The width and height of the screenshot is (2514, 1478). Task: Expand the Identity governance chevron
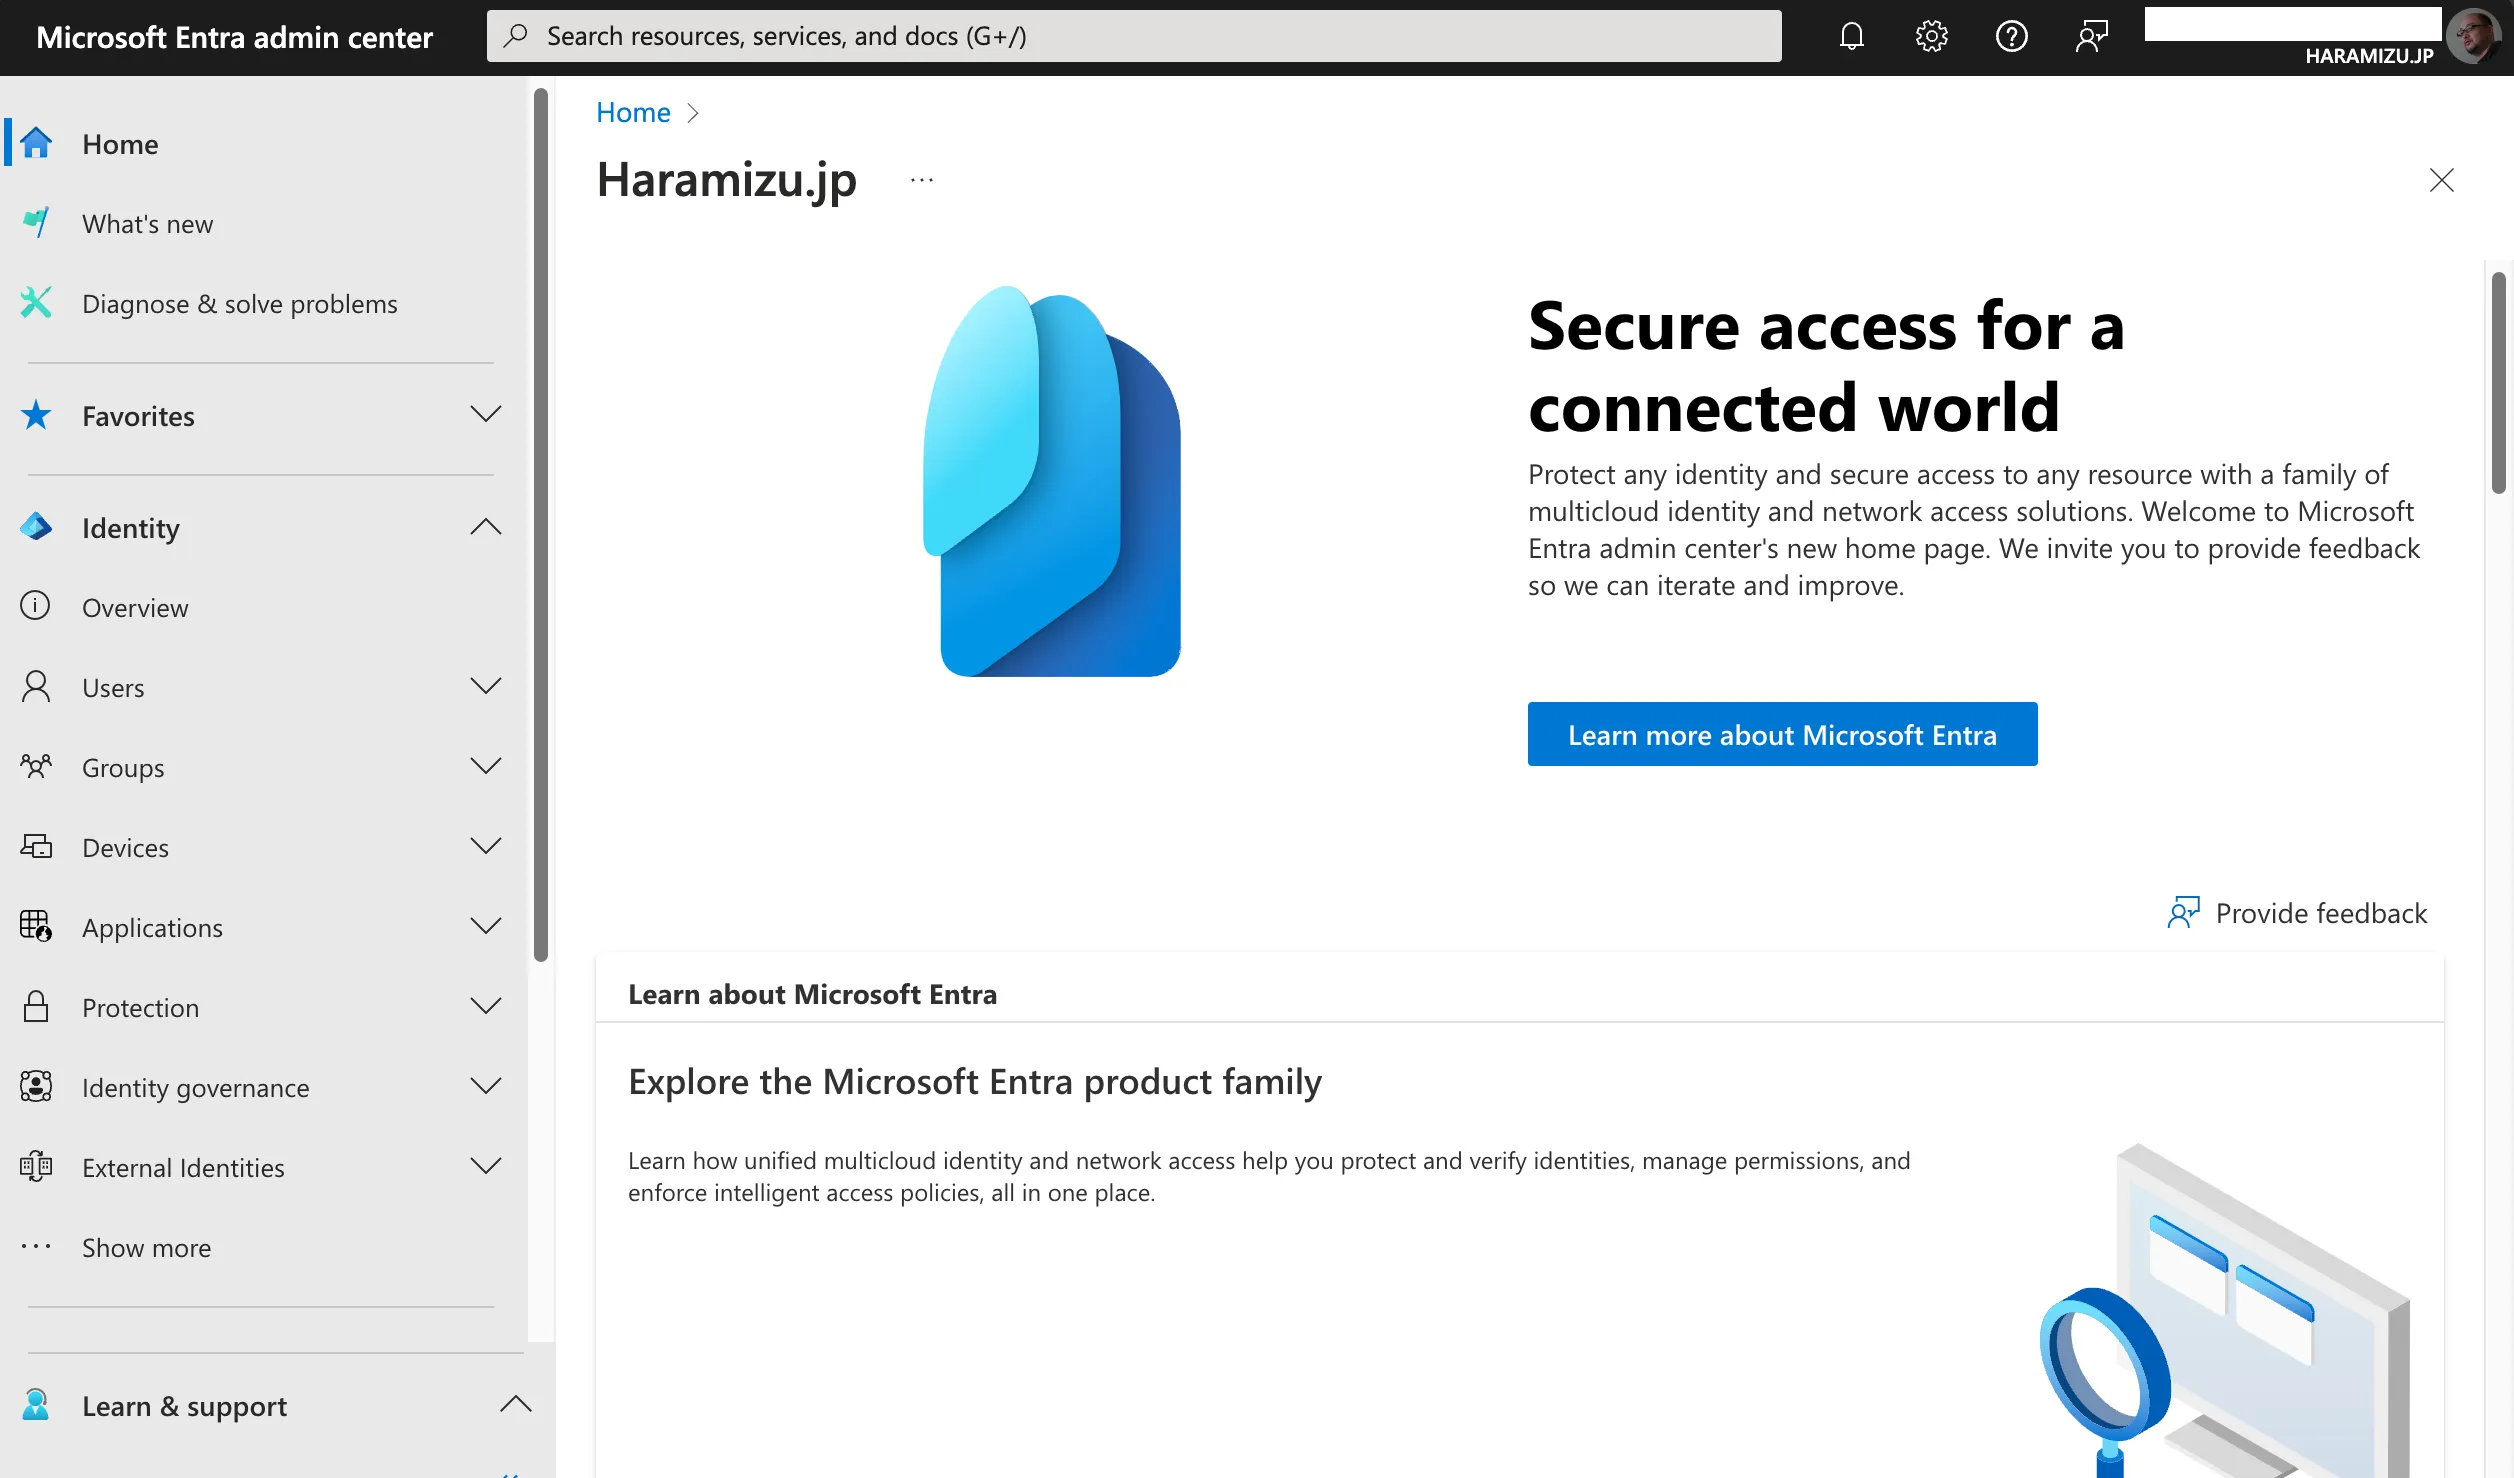click(x=486, y=1087)
